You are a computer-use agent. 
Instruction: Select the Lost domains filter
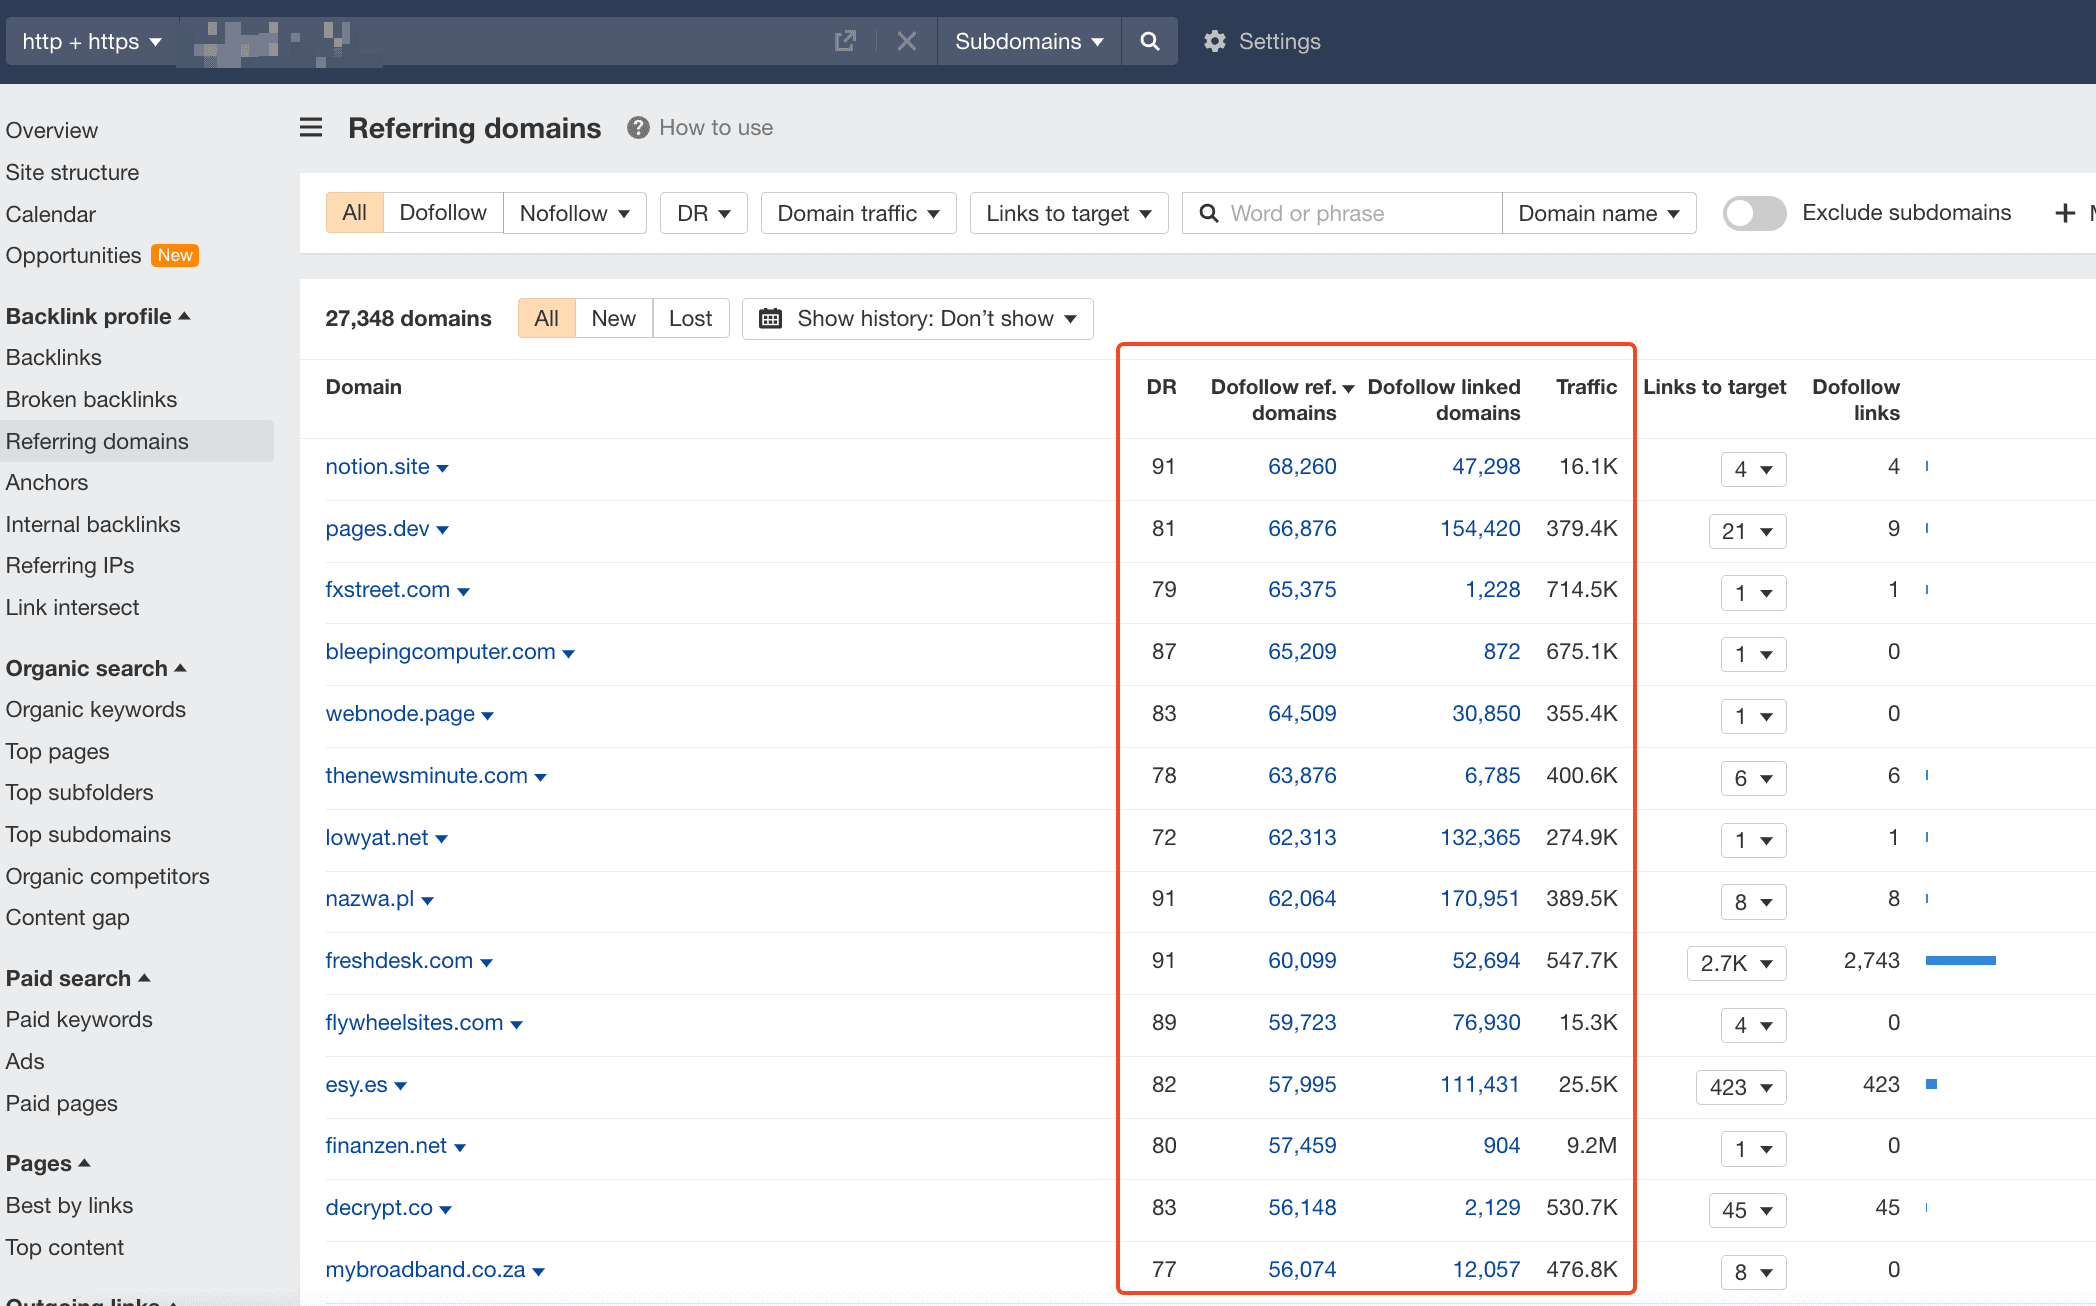[x=690, y=318]
